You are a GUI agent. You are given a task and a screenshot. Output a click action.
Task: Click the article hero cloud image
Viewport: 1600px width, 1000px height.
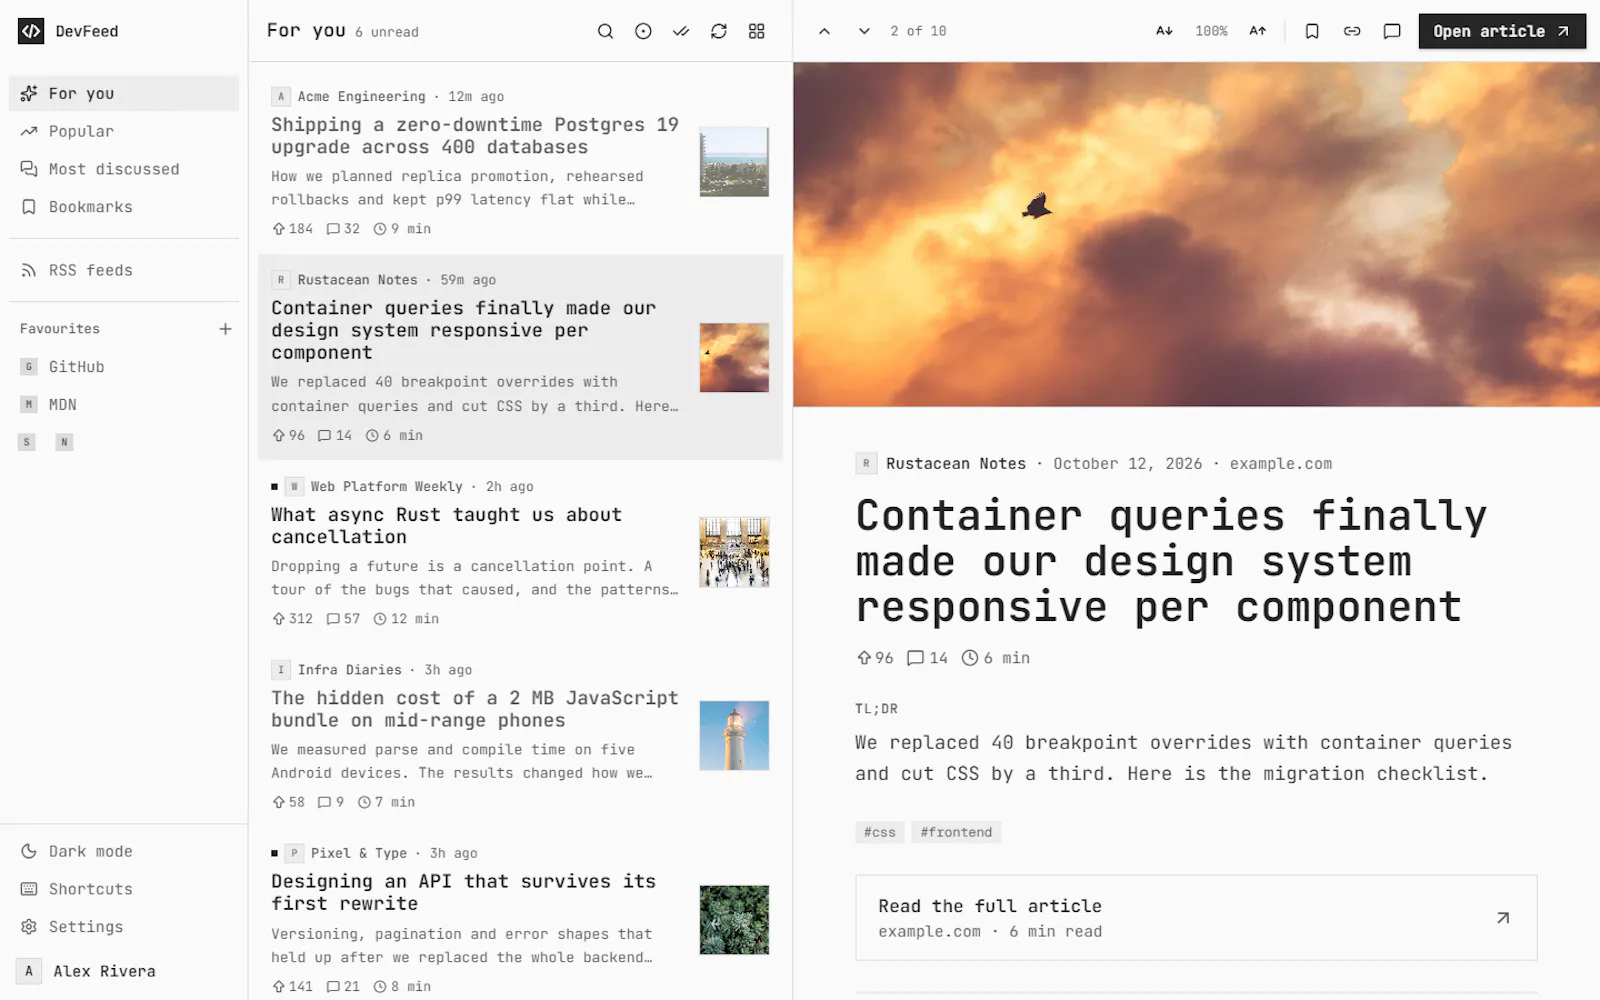tap(1196, 235)
